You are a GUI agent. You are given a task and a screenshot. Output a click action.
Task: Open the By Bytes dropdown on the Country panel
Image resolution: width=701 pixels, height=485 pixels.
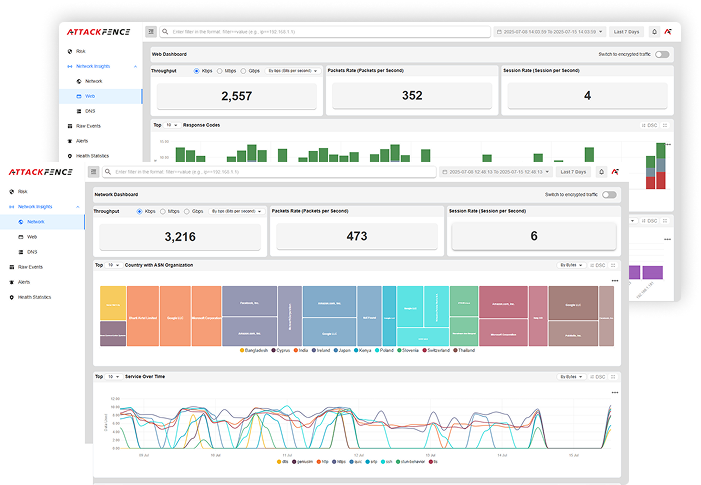tap(571, 265)
